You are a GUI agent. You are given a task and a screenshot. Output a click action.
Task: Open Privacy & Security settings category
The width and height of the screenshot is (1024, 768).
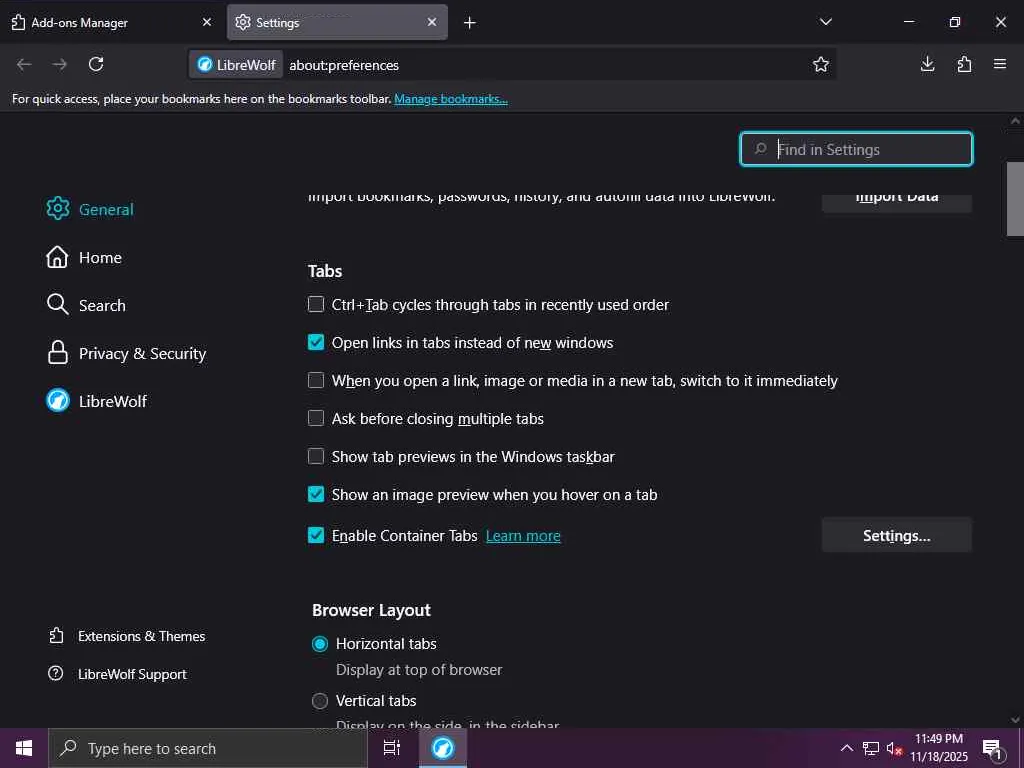click(x=142, y=353)
